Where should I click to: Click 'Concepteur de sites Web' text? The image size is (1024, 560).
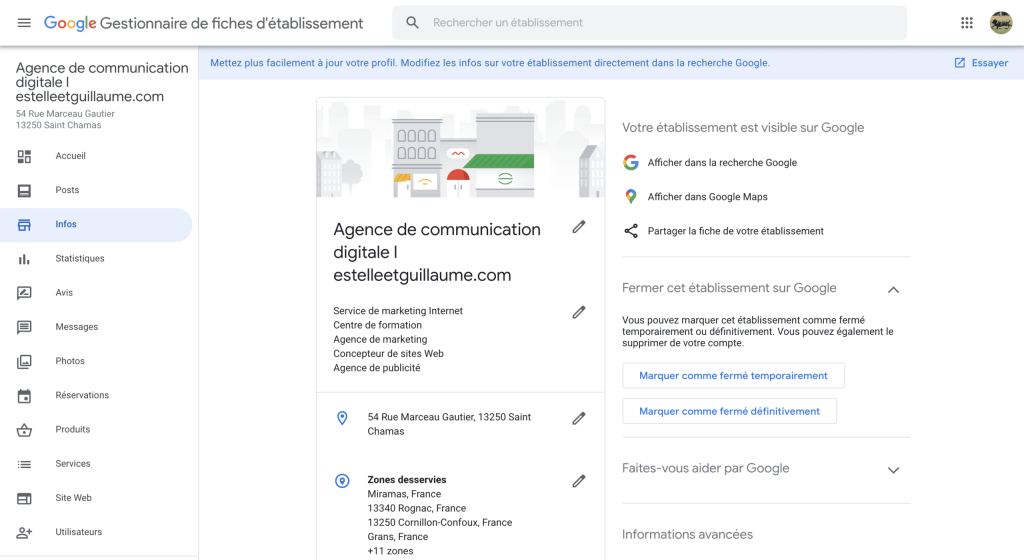pyautogui.click(x=389, y=354)
